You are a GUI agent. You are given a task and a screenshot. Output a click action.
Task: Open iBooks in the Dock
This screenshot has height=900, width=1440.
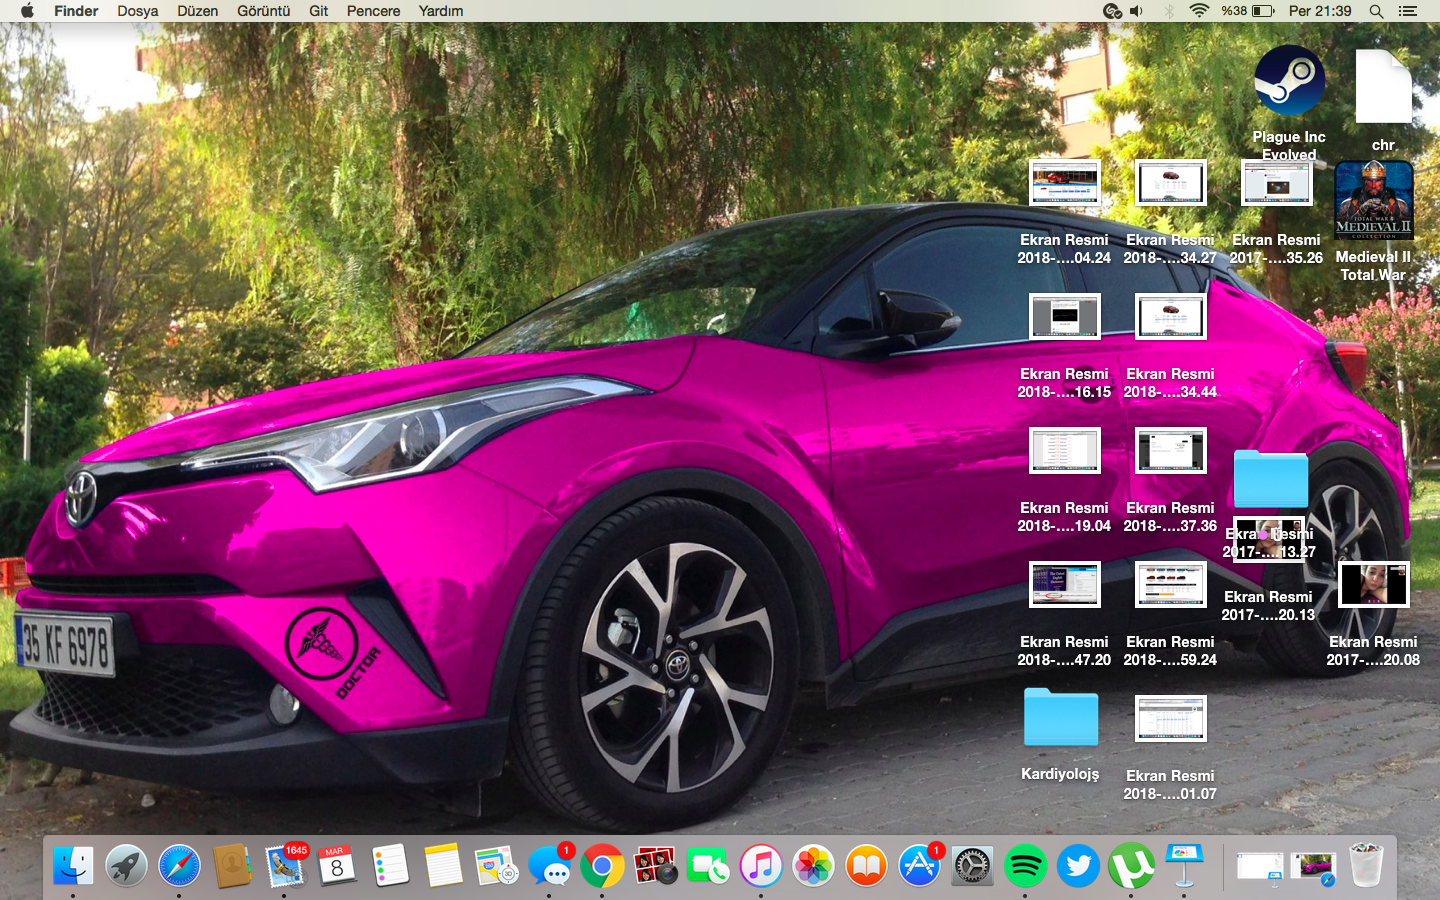[x=867, y=865]
